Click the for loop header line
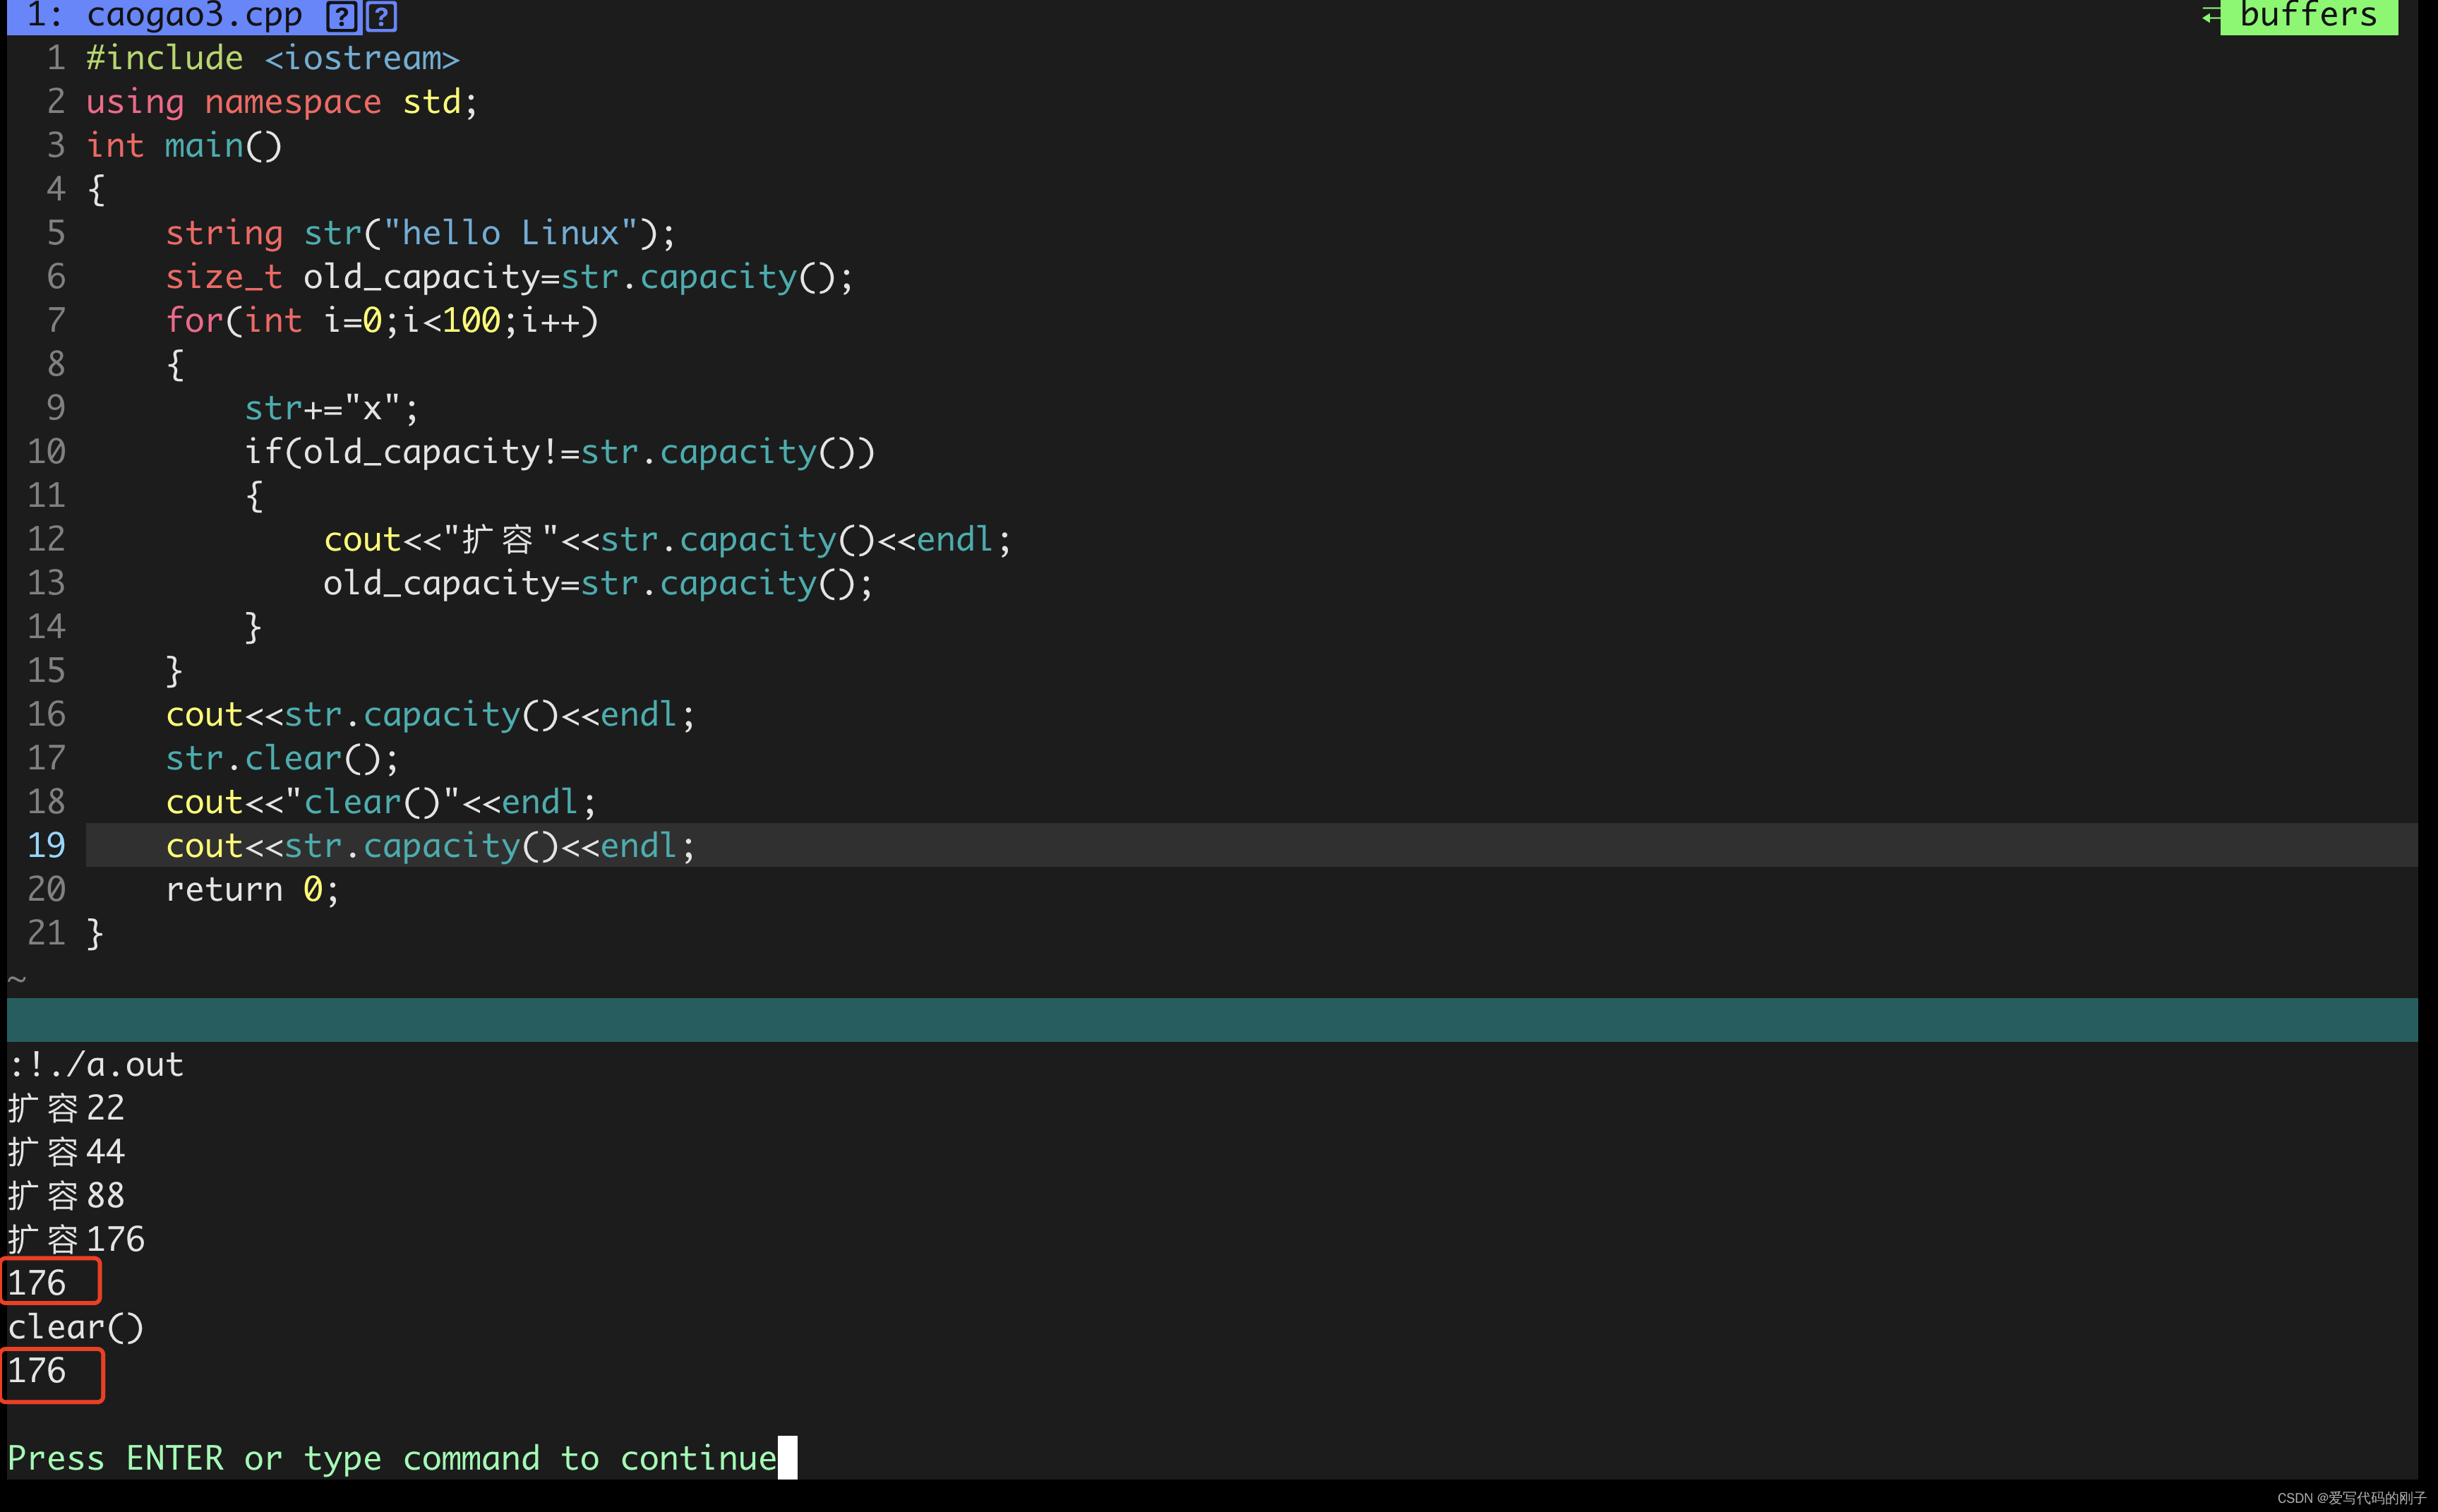Screen dimensions: 2438x1512 click(381, 322)
